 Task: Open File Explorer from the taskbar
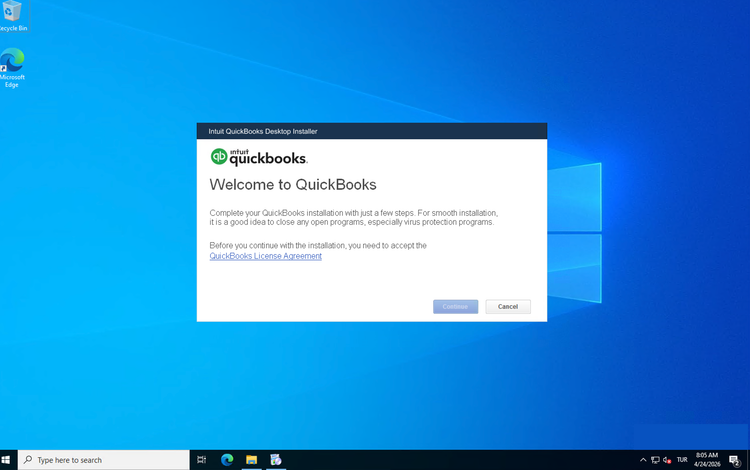252,460
